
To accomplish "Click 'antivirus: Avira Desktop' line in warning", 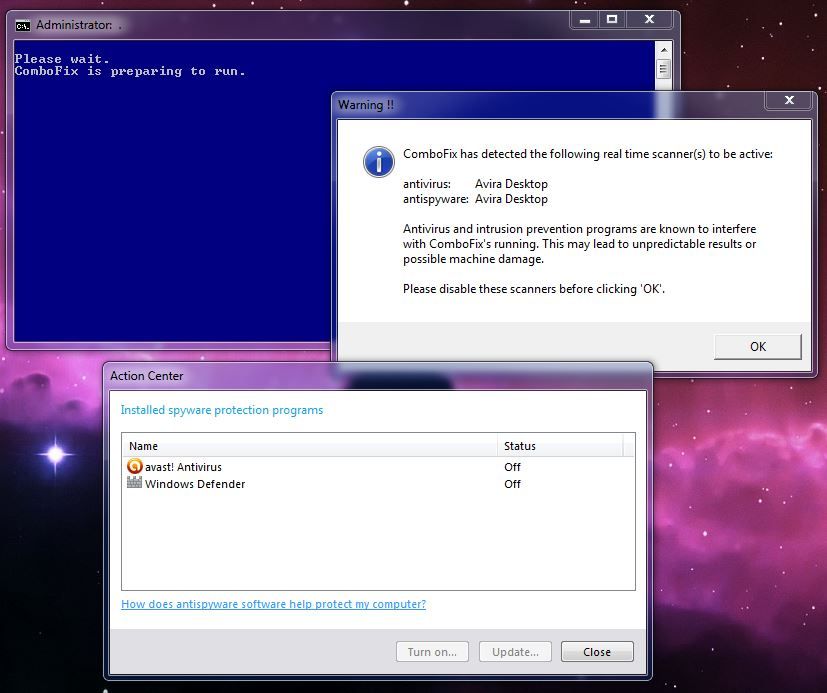I will (x=475, y=184).
